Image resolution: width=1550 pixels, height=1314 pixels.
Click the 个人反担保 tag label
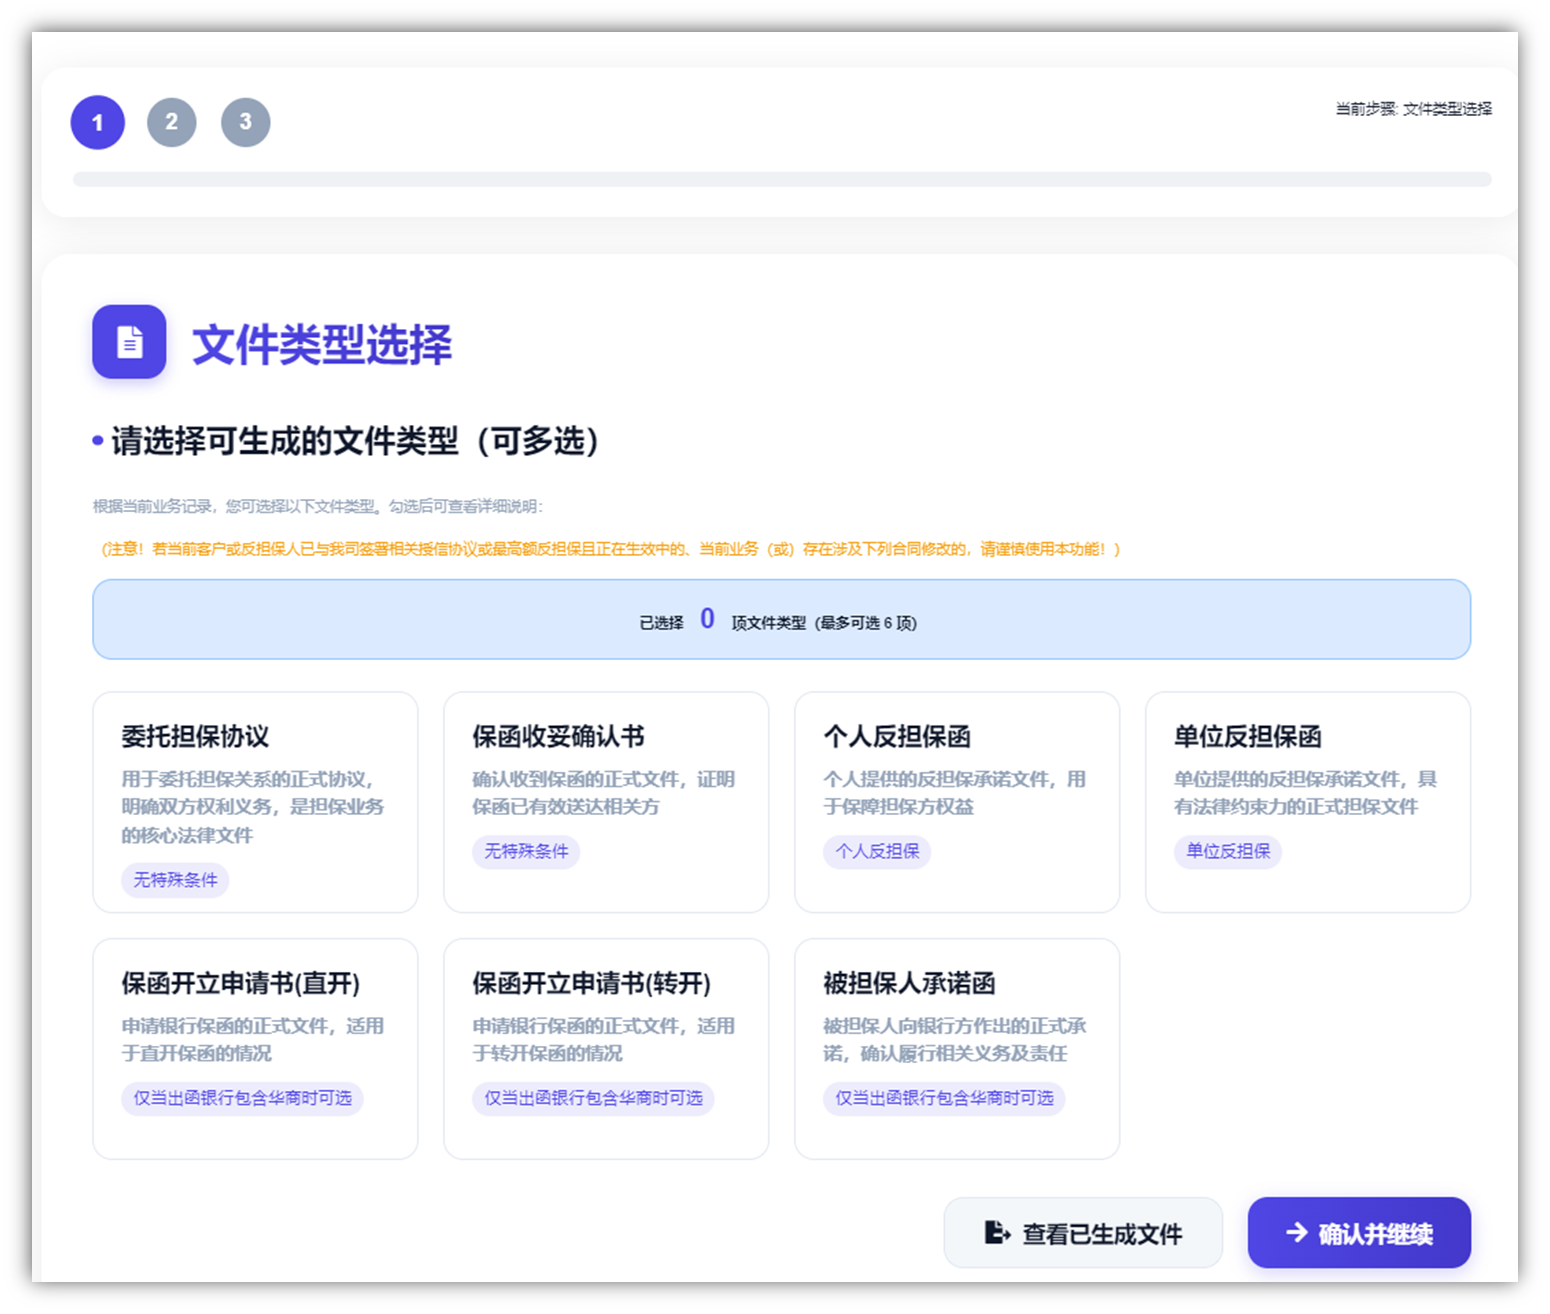(877, 851)
